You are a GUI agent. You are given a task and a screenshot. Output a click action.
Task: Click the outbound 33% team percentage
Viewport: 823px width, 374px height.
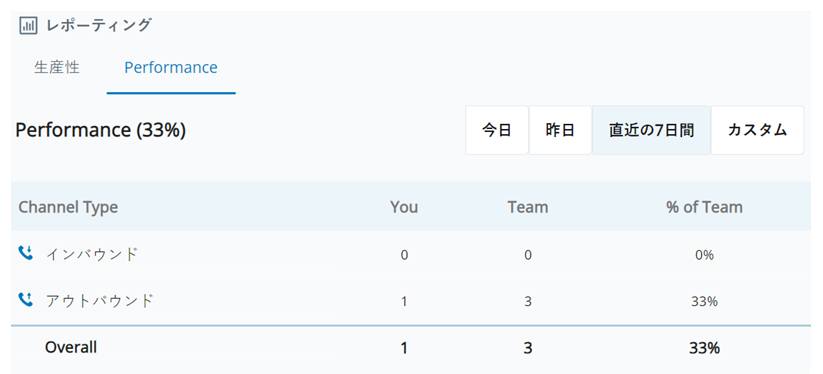click(704, 301)
